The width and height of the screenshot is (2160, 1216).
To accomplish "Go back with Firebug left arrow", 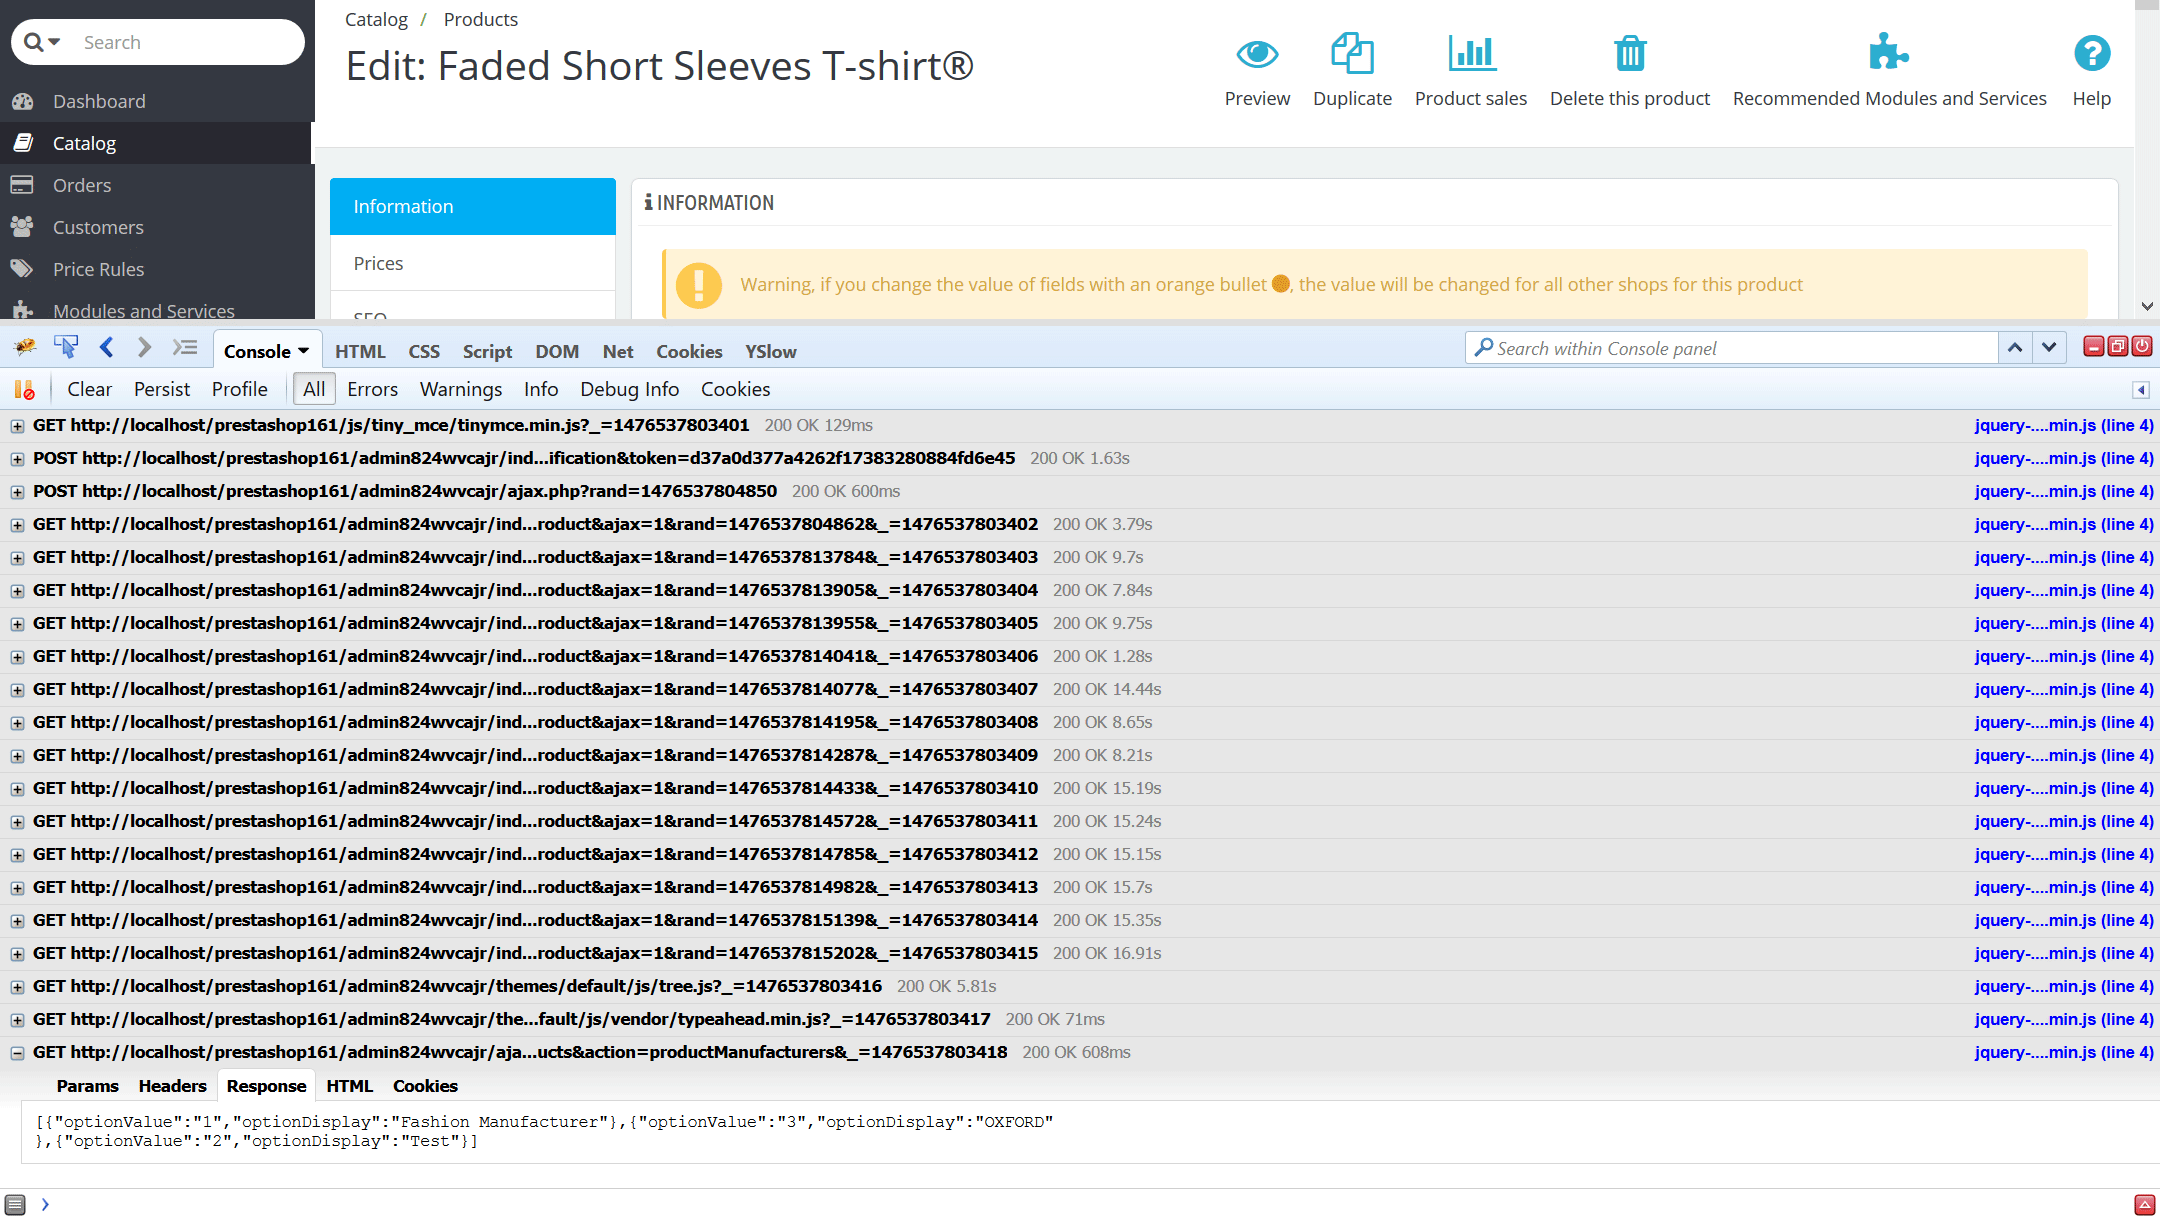I will (106, 347).
